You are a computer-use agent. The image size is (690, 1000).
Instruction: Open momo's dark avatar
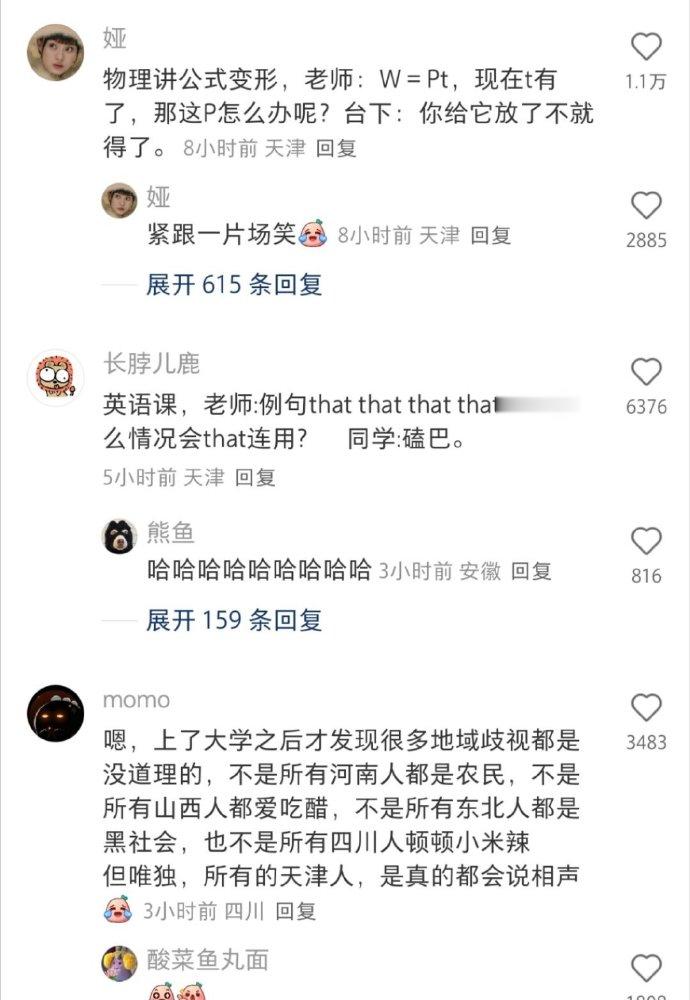tap(55, 714)
